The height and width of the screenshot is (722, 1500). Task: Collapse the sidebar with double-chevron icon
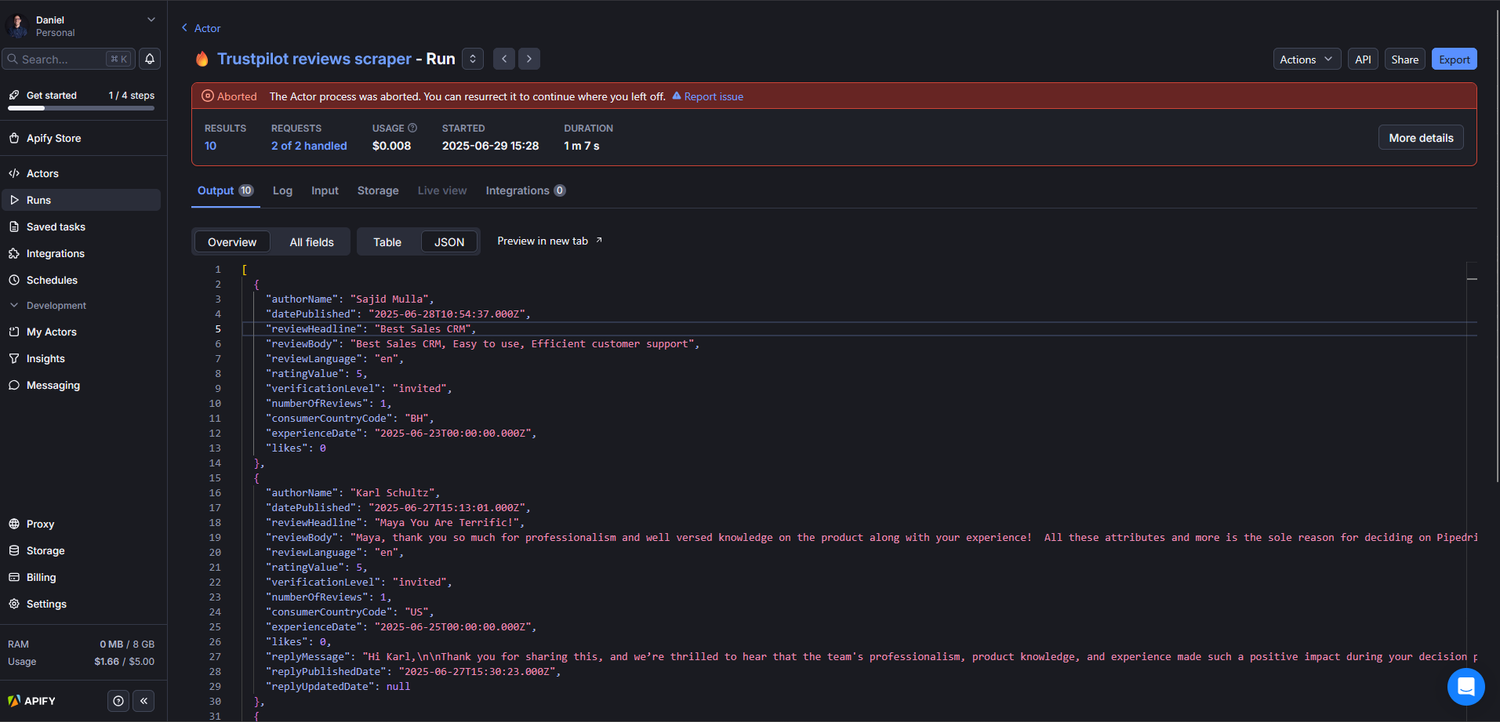pos(144,701)
